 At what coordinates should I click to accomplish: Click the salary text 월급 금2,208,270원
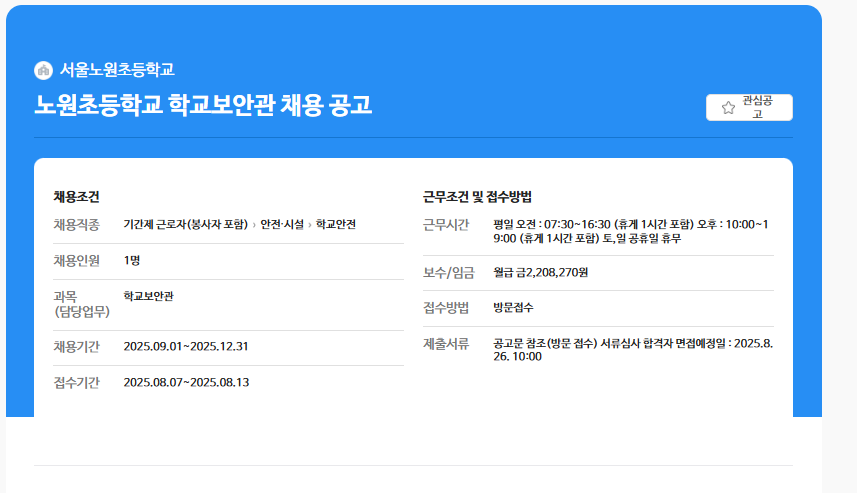540,272
